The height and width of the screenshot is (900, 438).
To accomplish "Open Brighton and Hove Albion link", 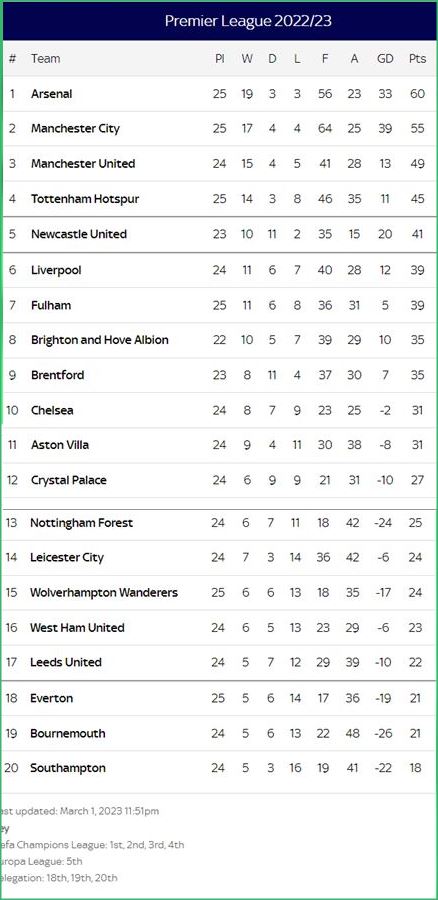I will click(100, 340).
